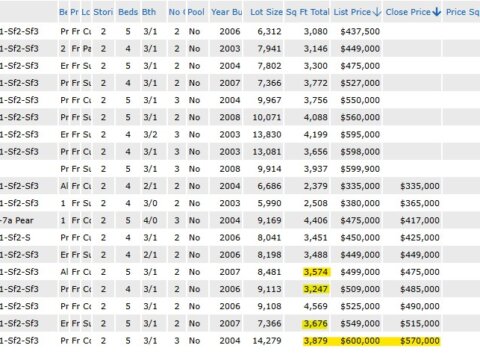This screenshot has width=480, height=360.
Task: Select the highlighted 3,247 square footage cell
Action: [316, 289]
